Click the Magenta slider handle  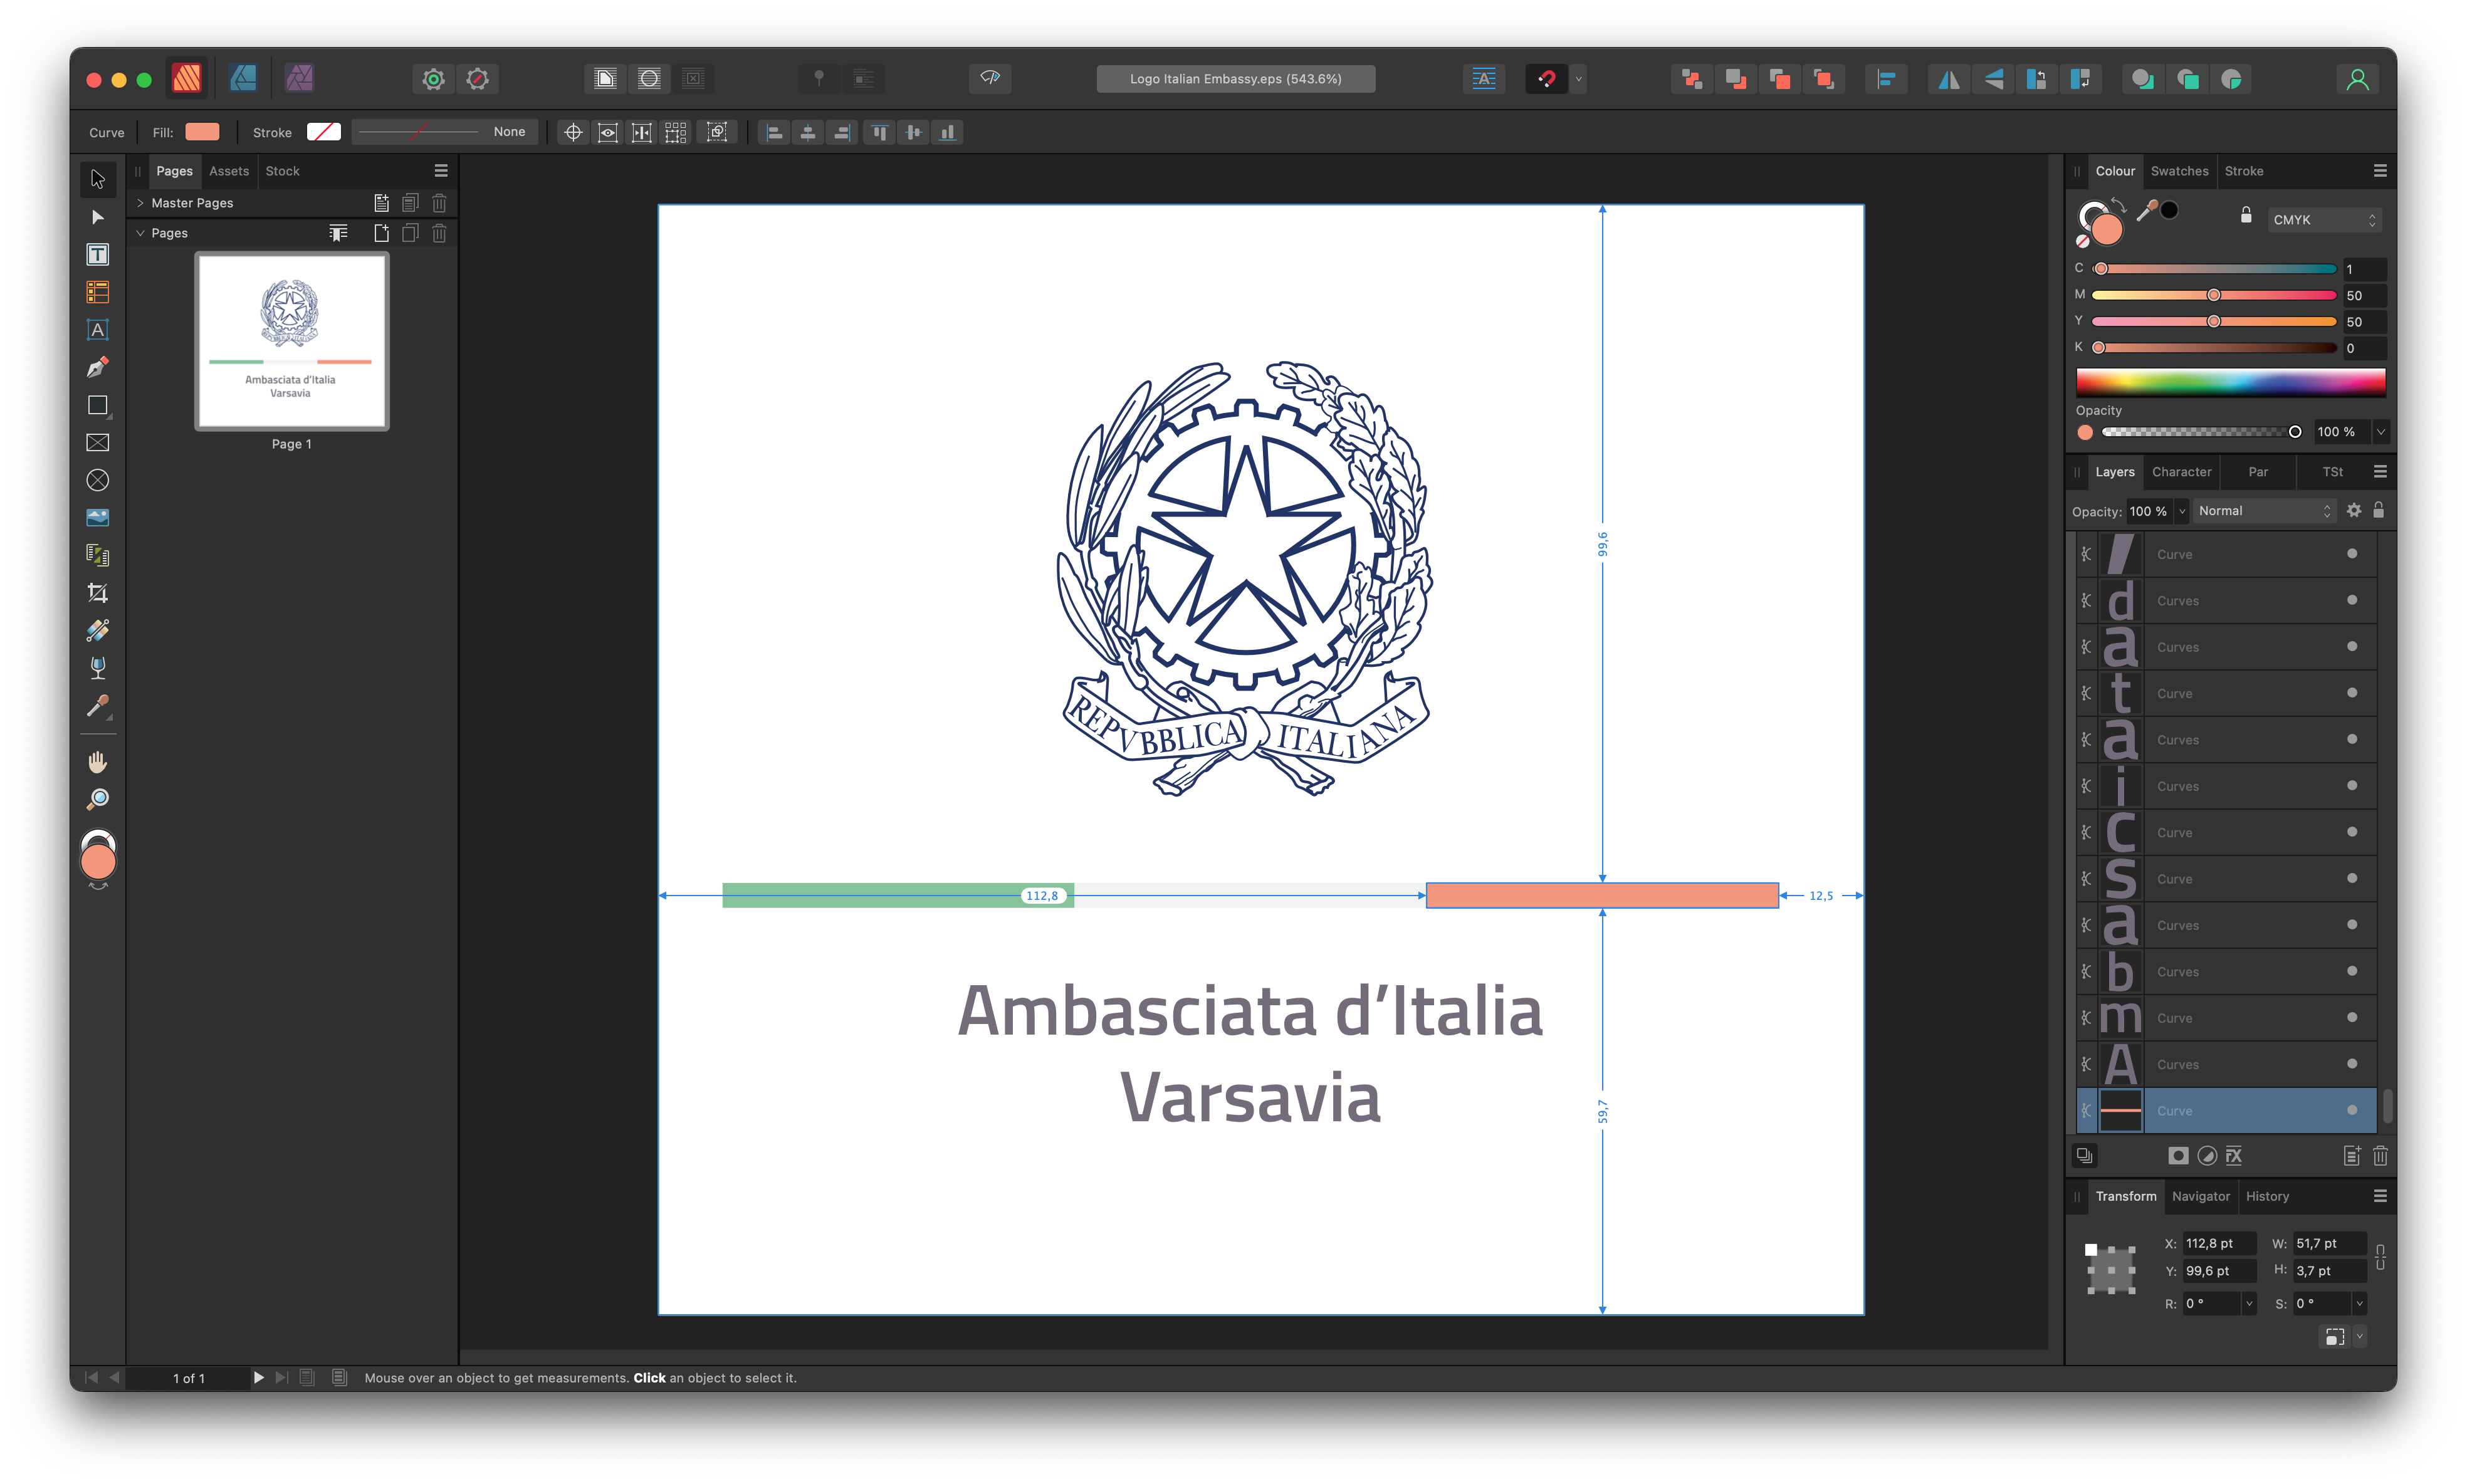(2213, 295)
